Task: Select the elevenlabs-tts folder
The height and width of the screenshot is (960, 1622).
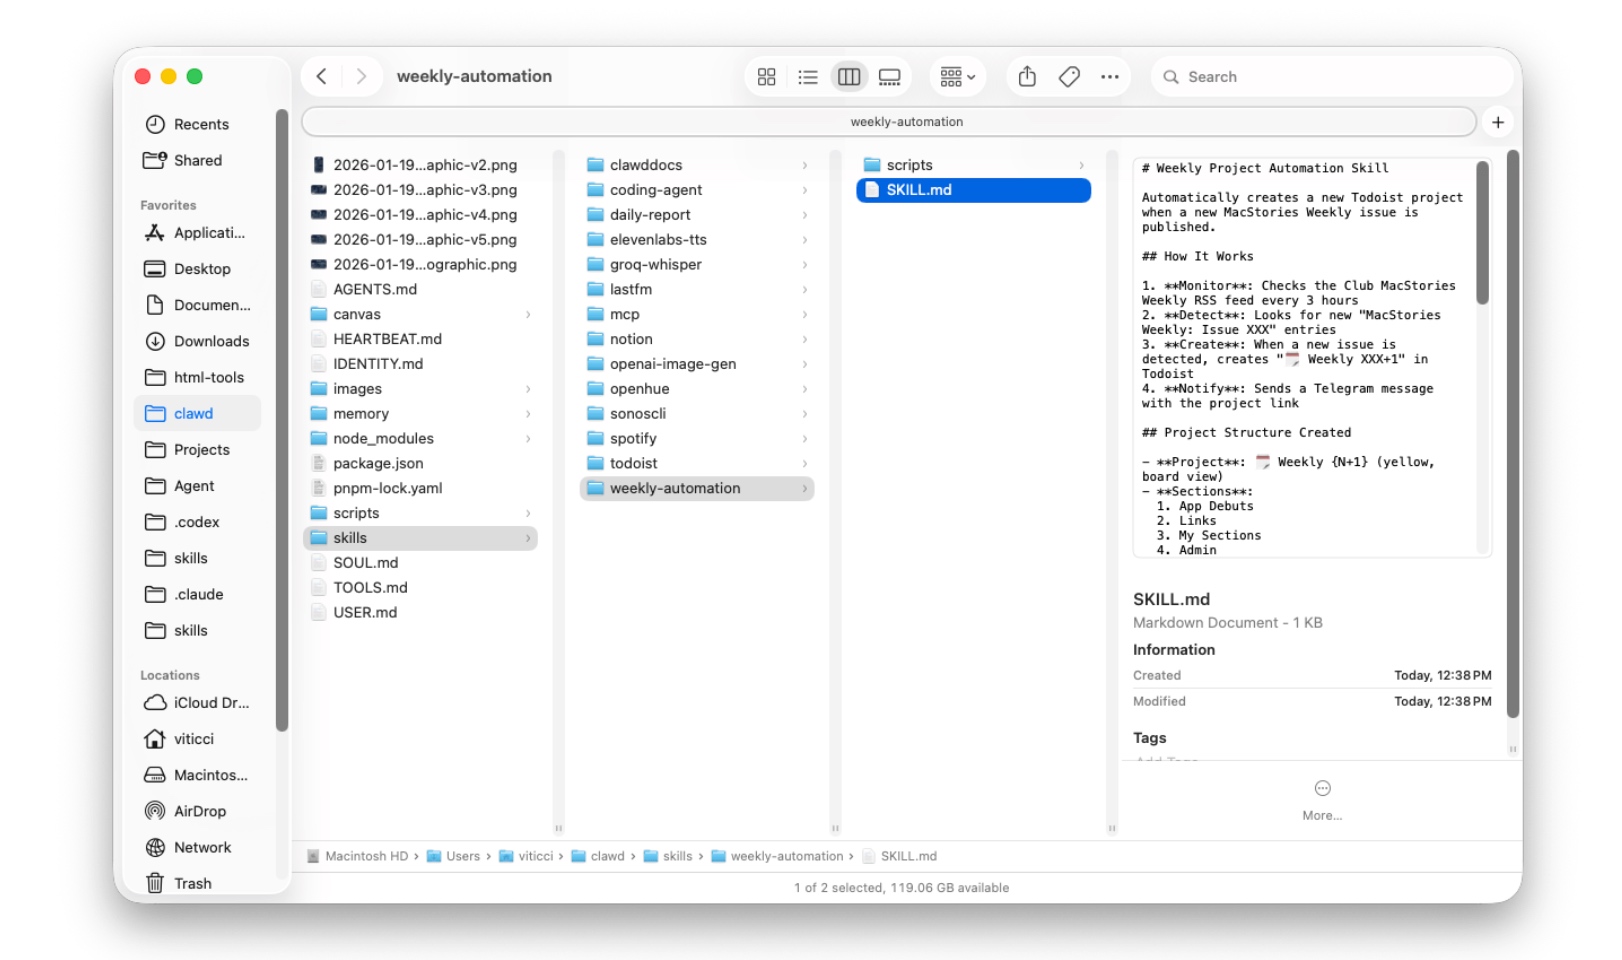Action: click(x=697, y=240)
